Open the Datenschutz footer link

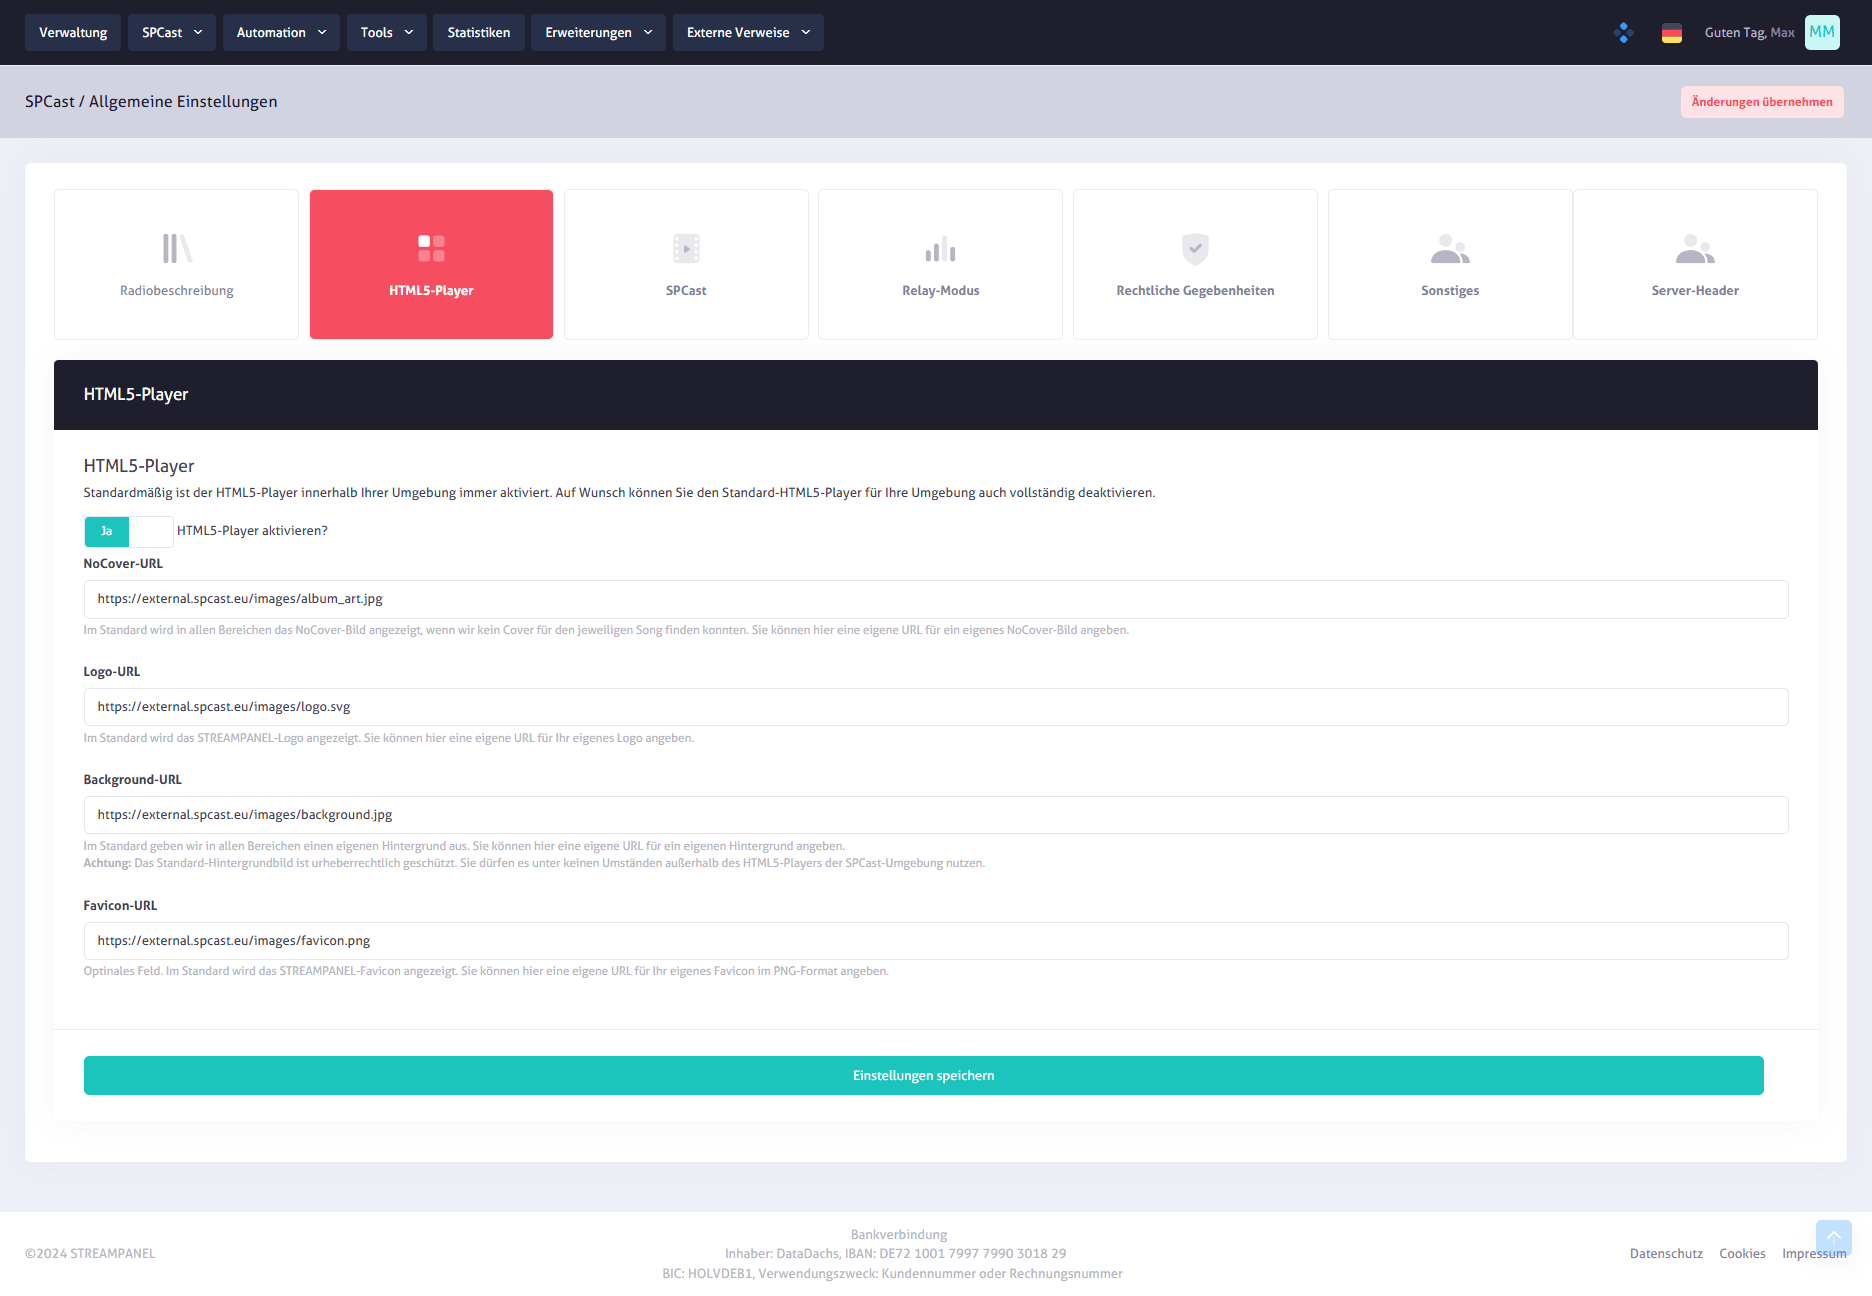[x=1666, y=1253]
